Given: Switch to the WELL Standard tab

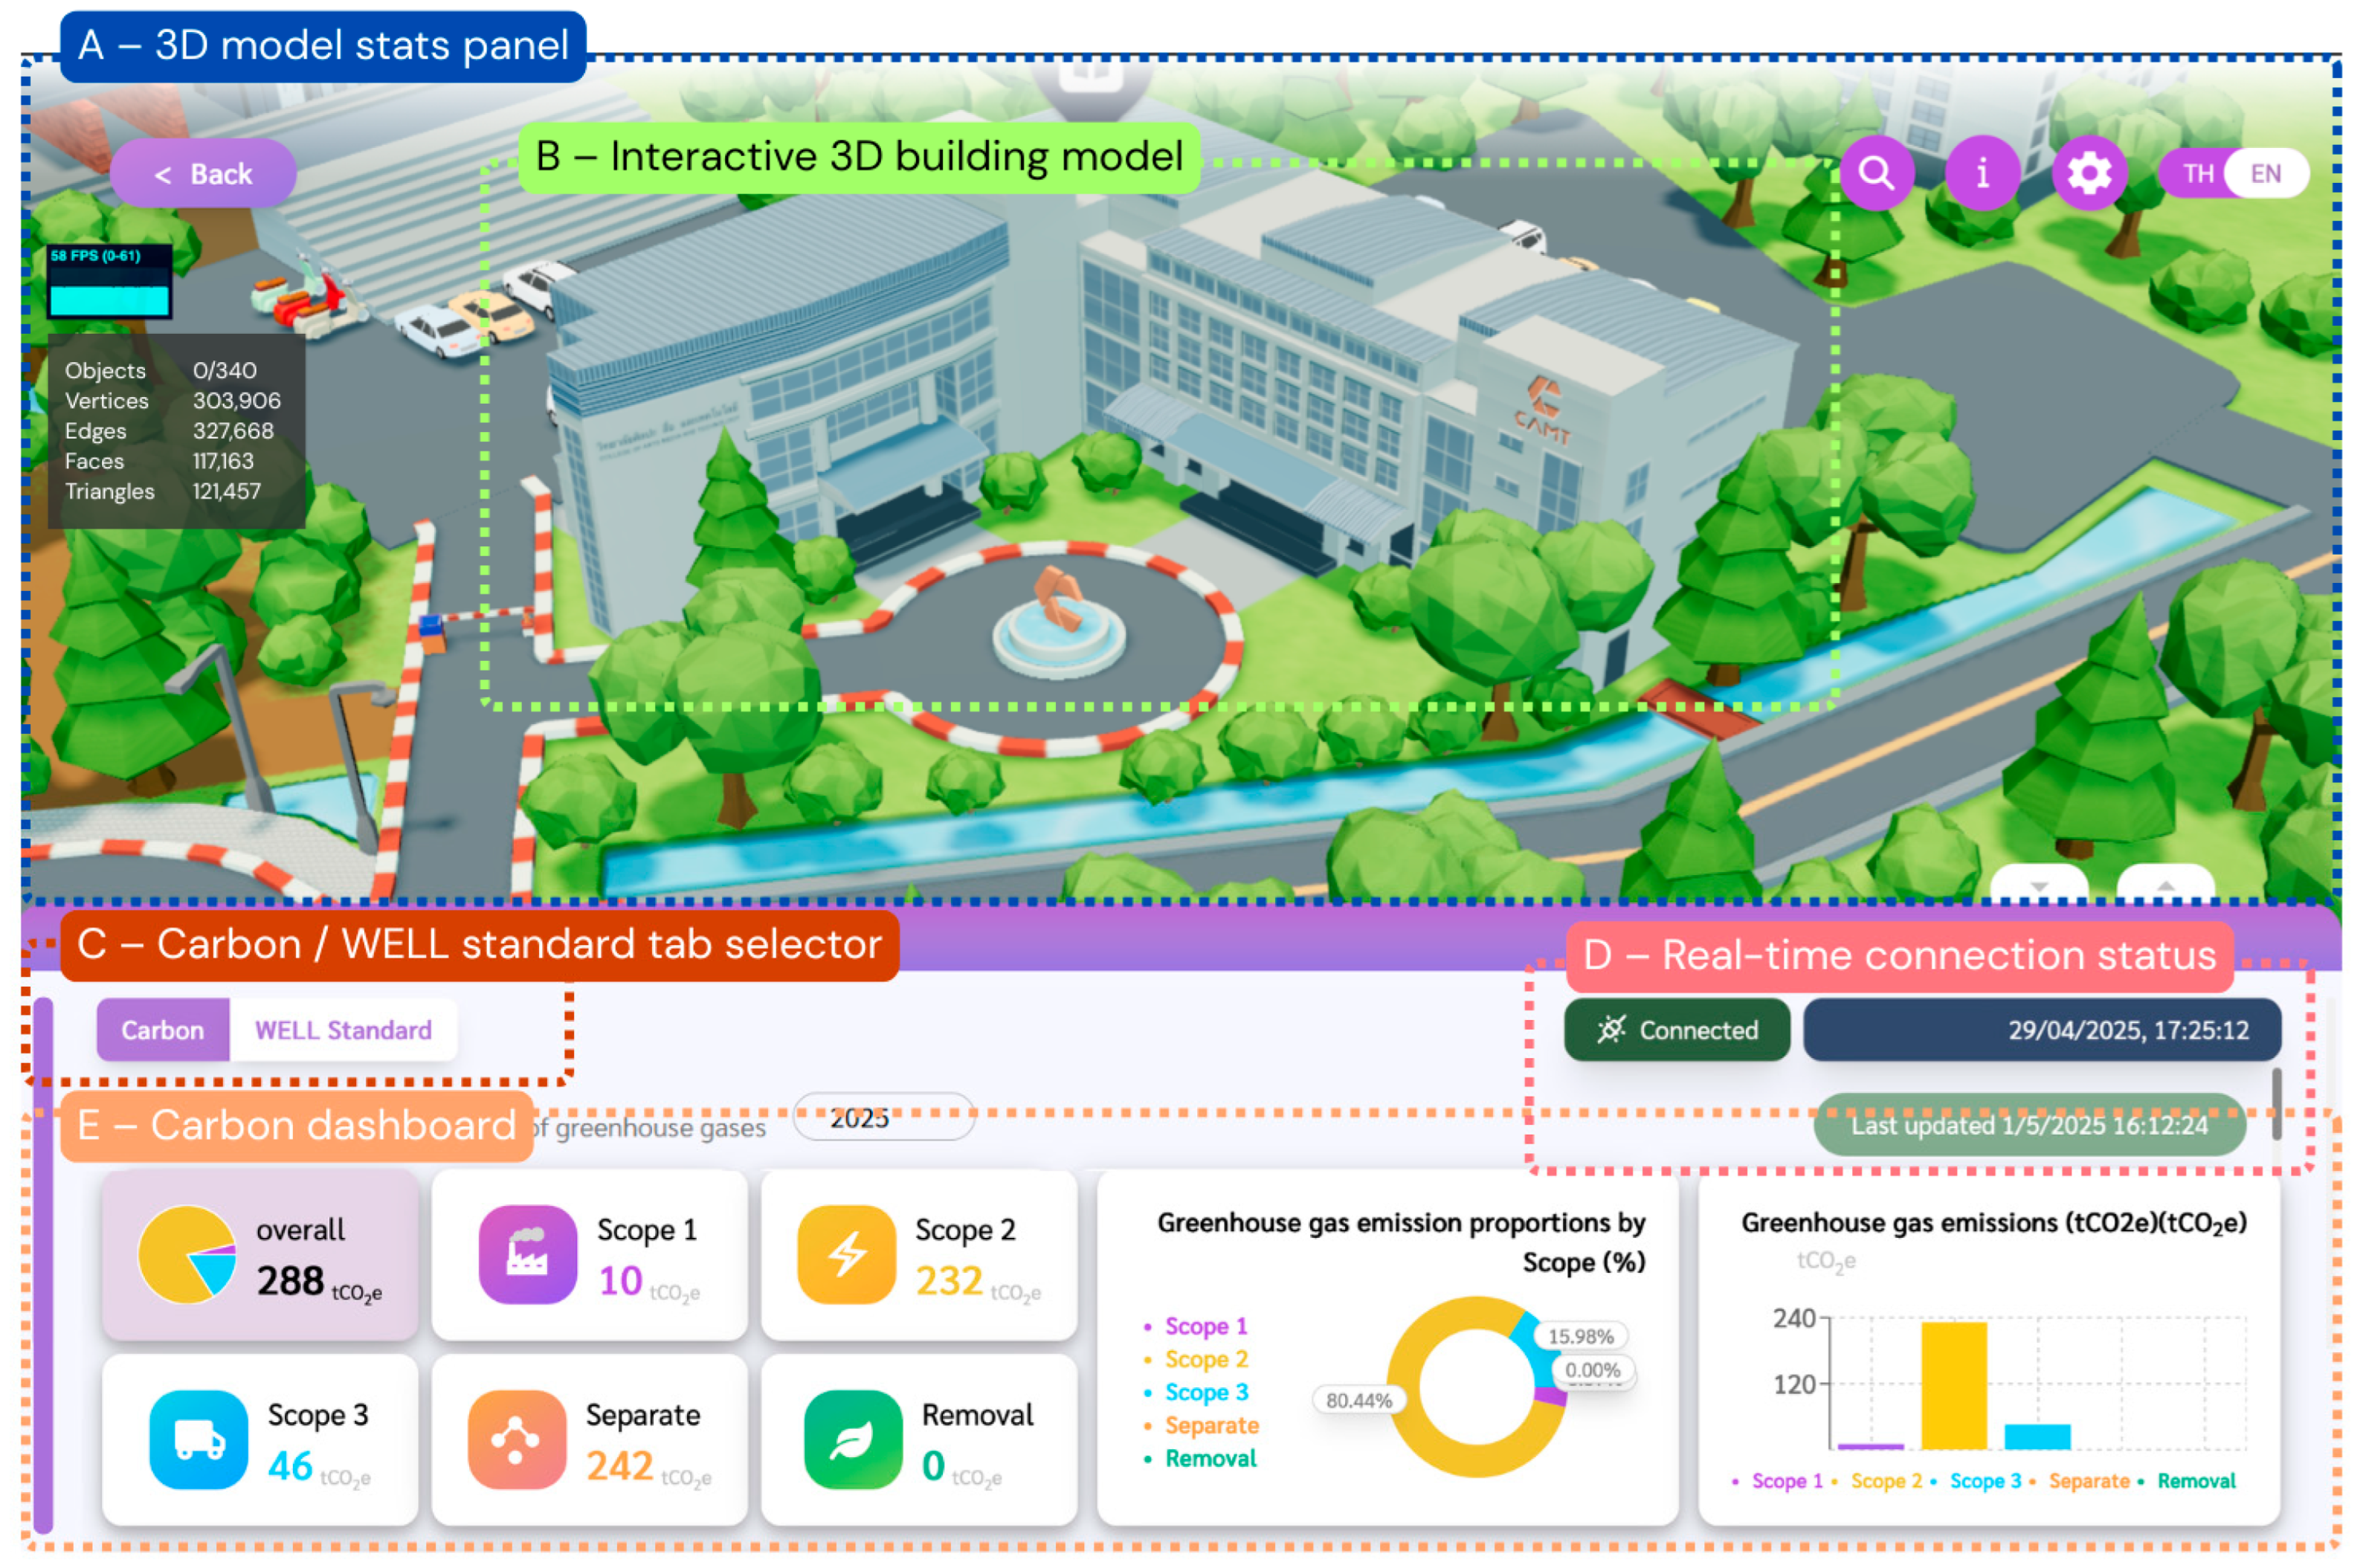Looking at the screenshot, I should click(343, 1030).
